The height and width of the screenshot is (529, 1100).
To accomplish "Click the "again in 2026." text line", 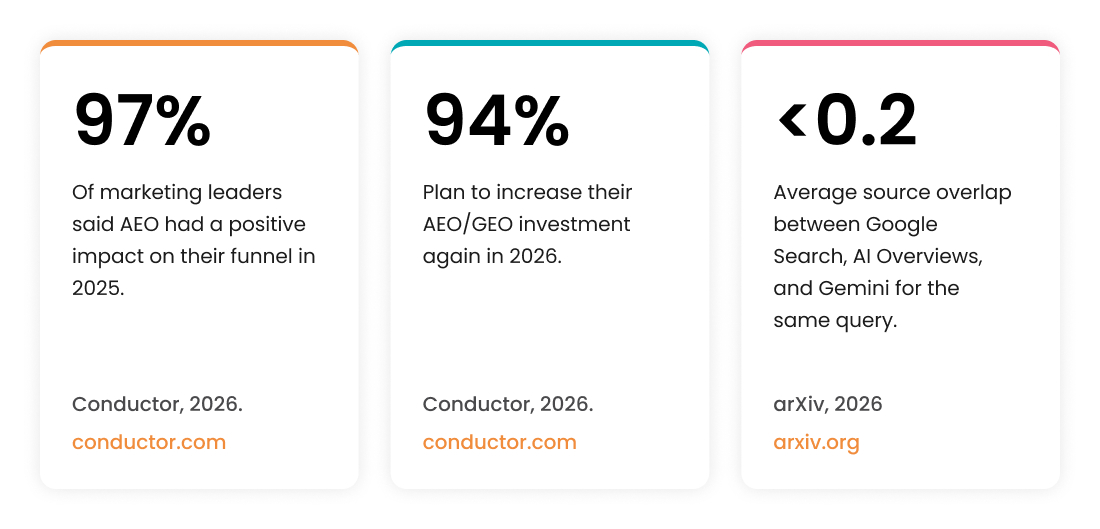I will coord(492,256).
